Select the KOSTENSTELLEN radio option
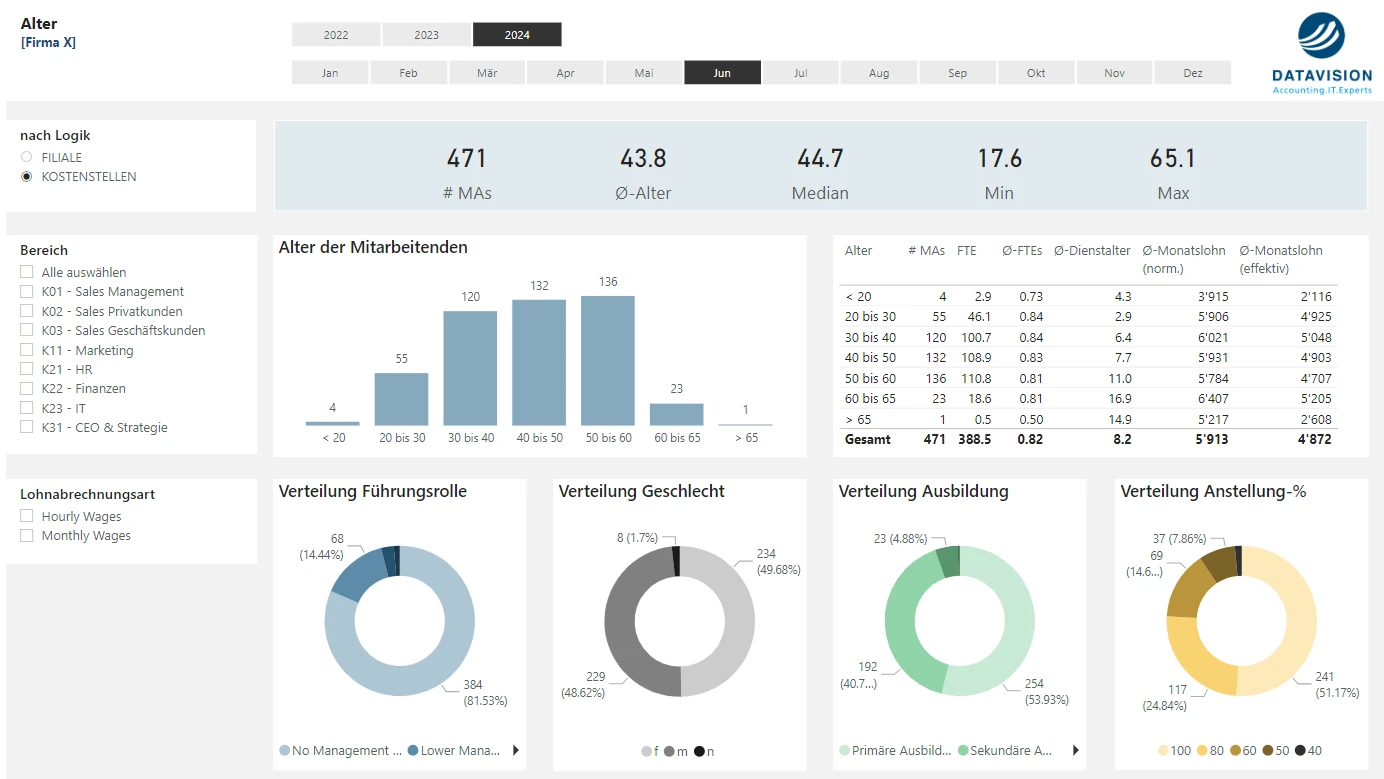 [27, 176]
